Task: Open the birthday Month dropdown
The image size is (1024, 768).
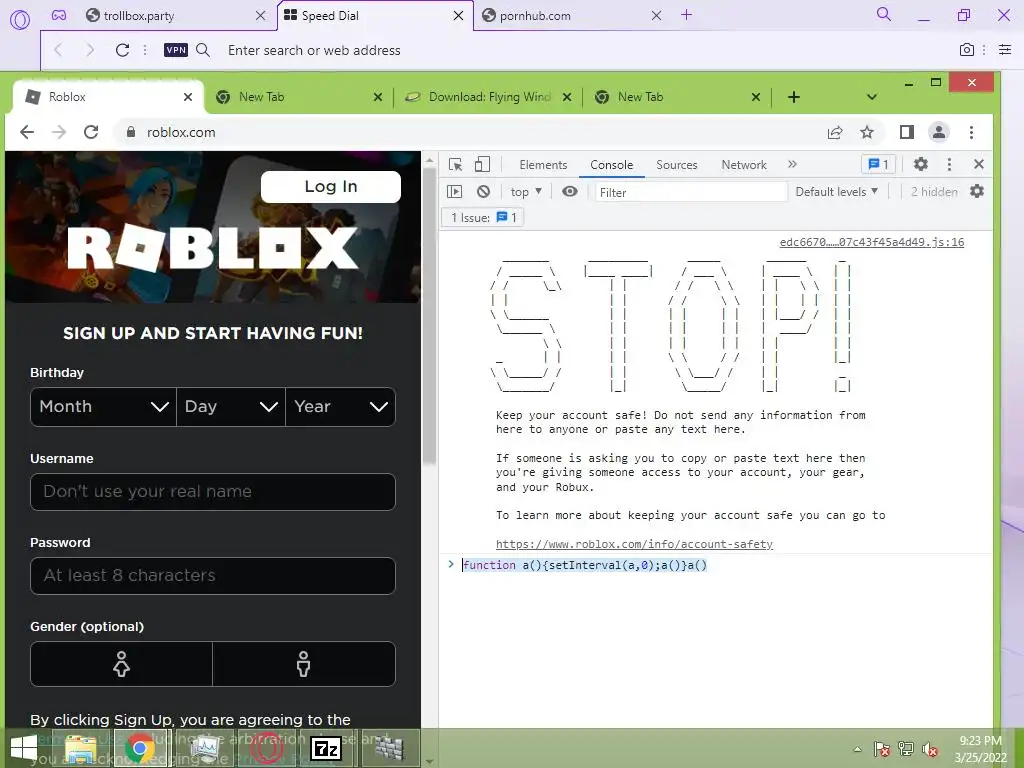Action: tap(103, 407)
